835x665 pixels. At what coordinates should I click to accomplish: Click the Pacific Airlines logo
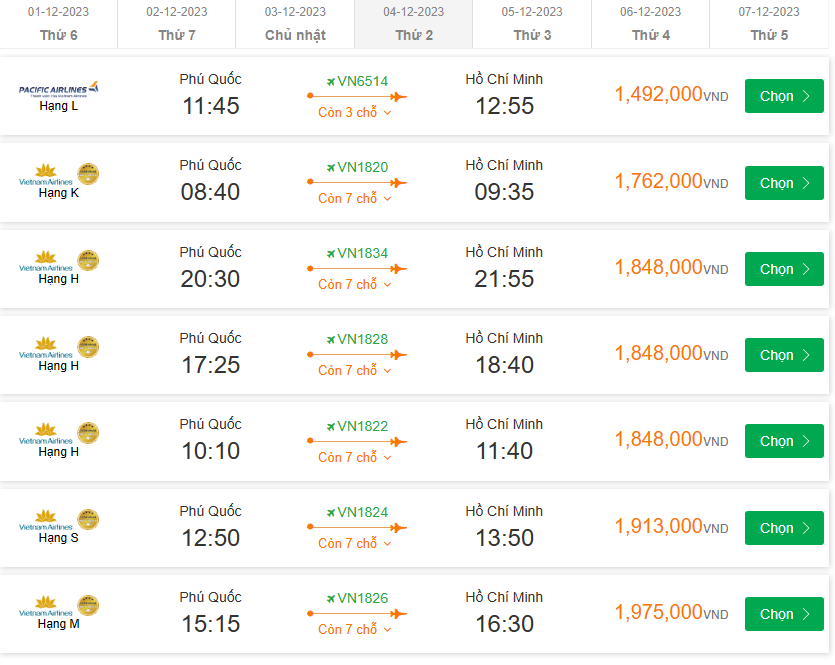tap(59, 89)
